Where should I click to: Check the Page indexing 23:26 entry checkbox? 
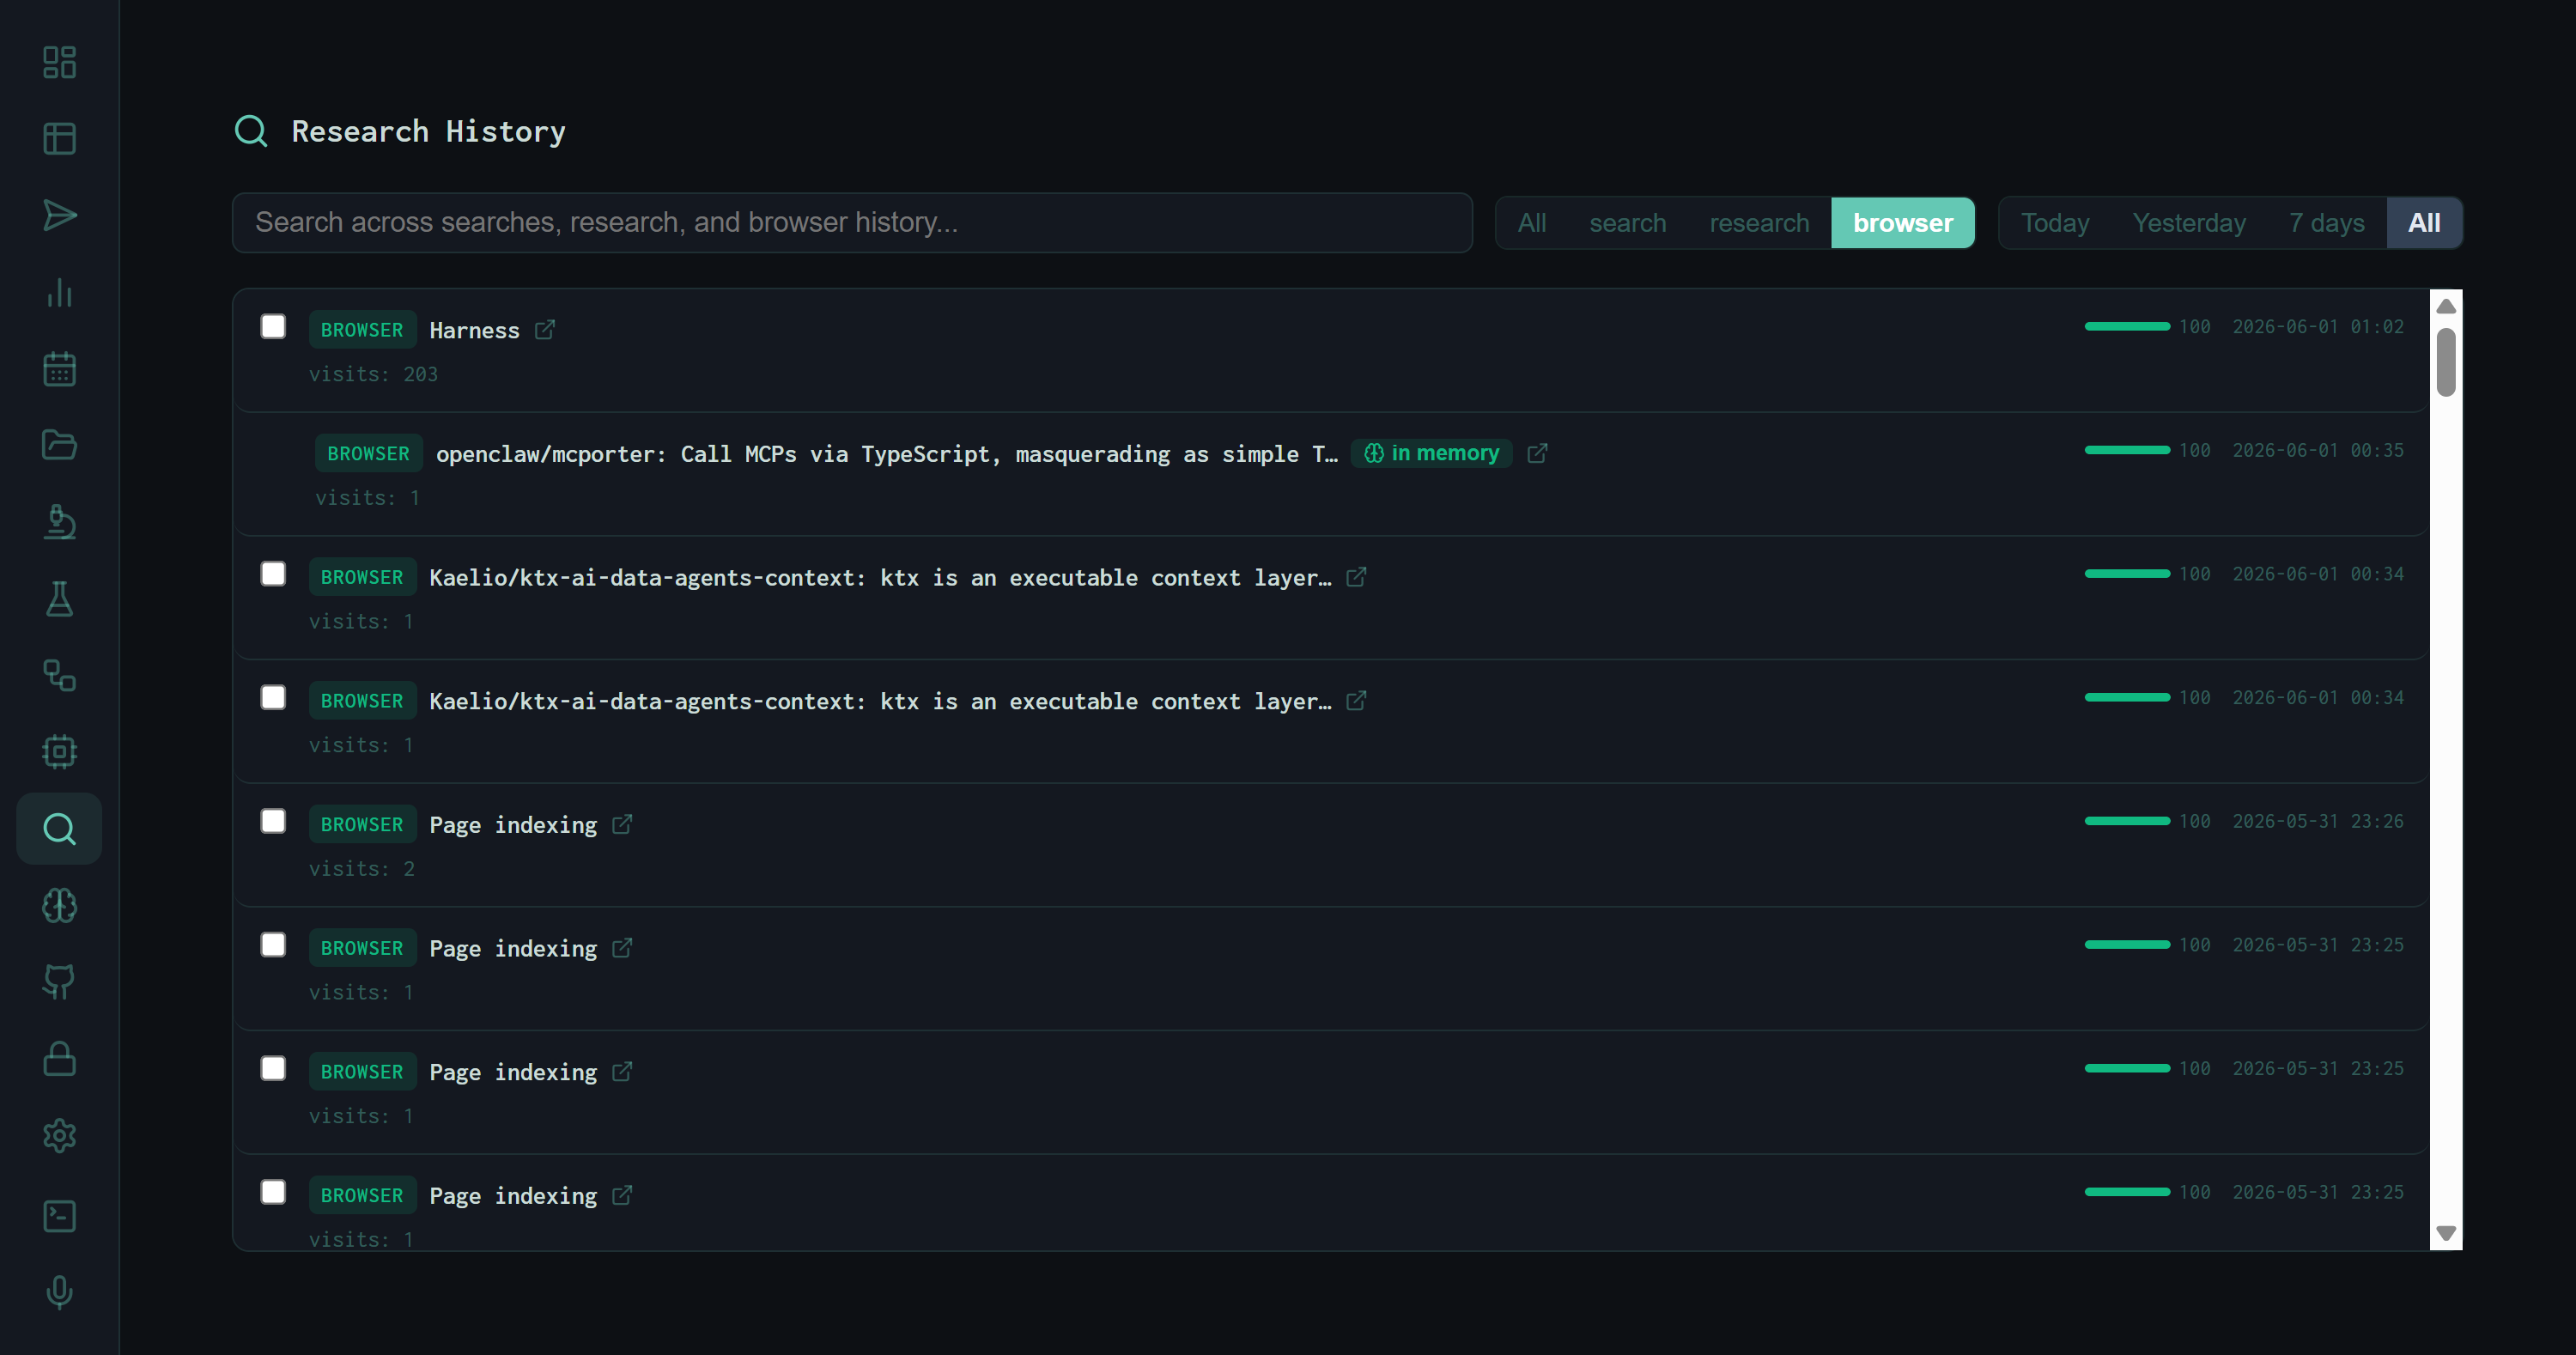(x=273, y=821)
